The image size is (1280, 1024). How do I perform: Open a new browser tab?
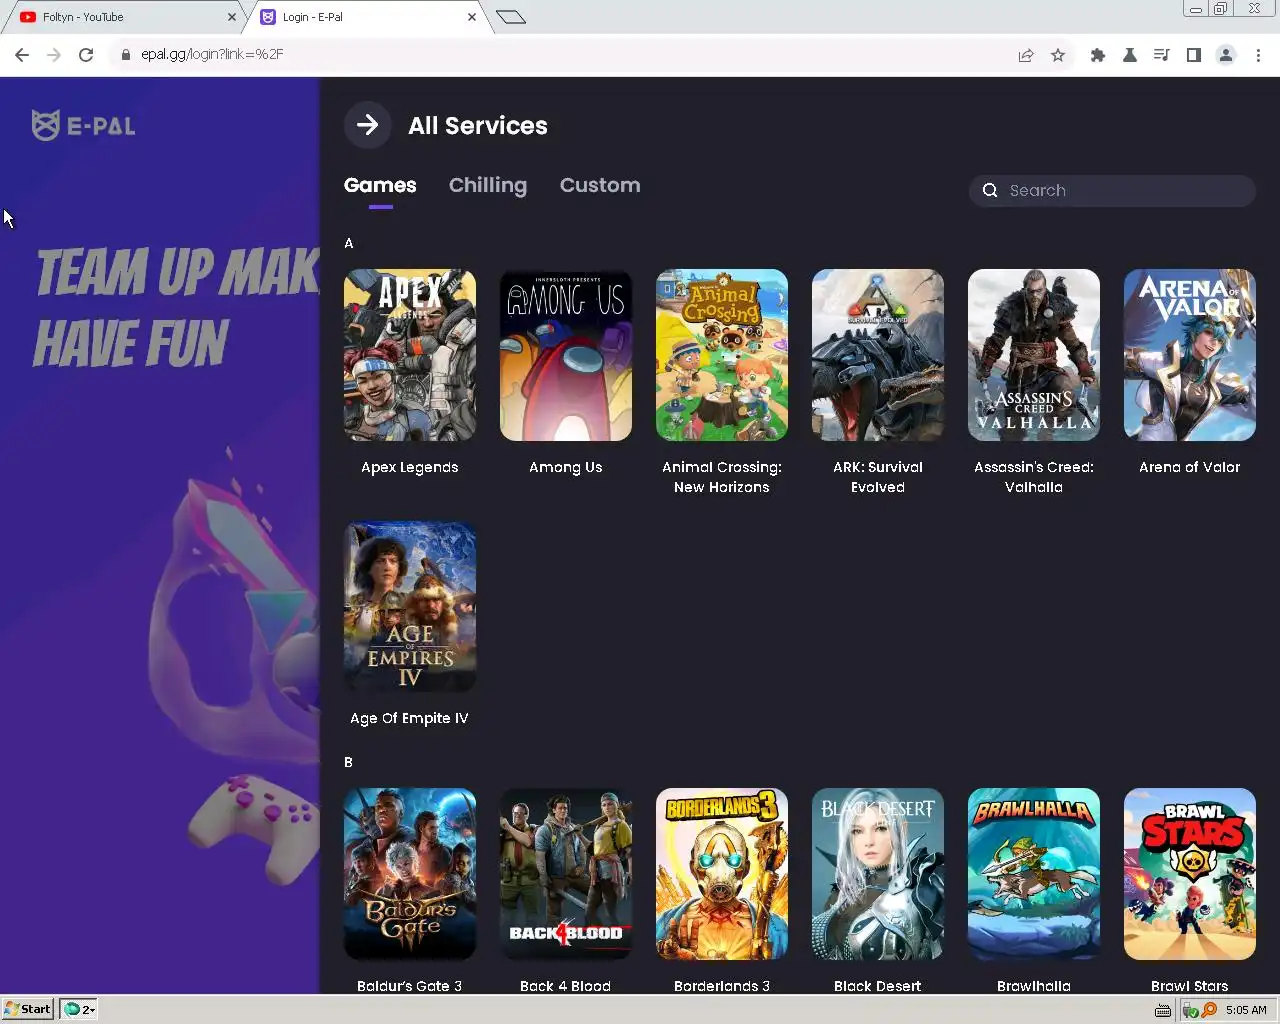coord(511,16)
